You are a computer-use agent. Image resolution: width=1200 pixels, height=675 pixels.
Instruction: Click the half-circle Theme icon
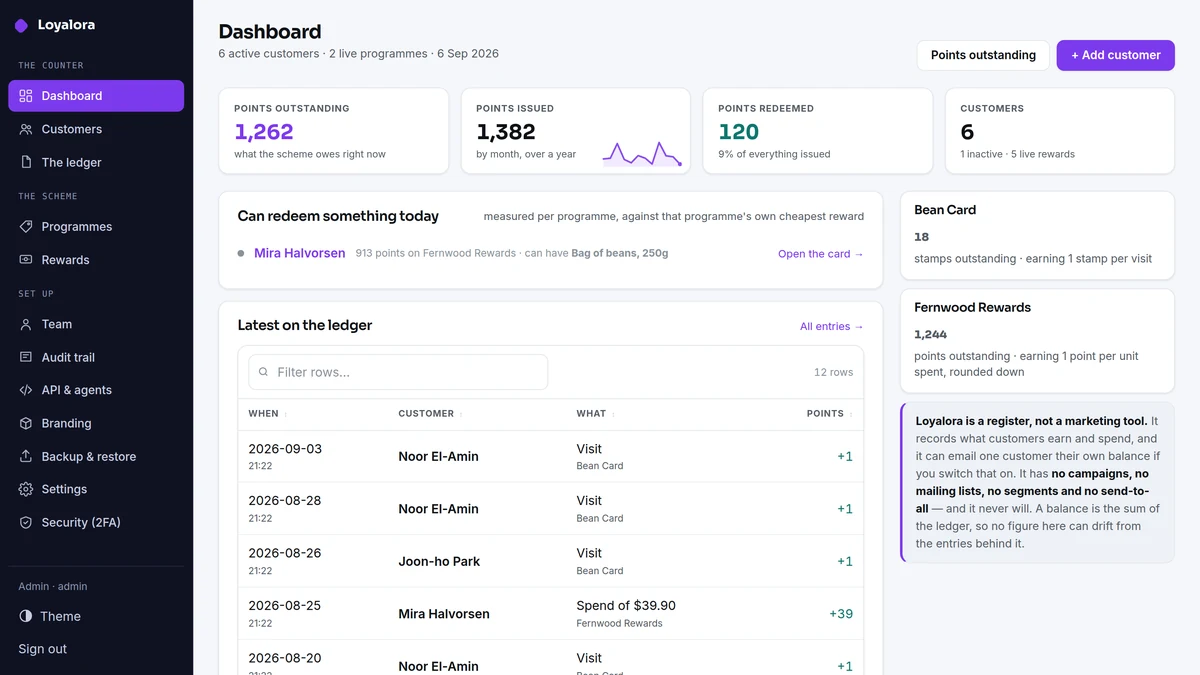click(26, 616)
